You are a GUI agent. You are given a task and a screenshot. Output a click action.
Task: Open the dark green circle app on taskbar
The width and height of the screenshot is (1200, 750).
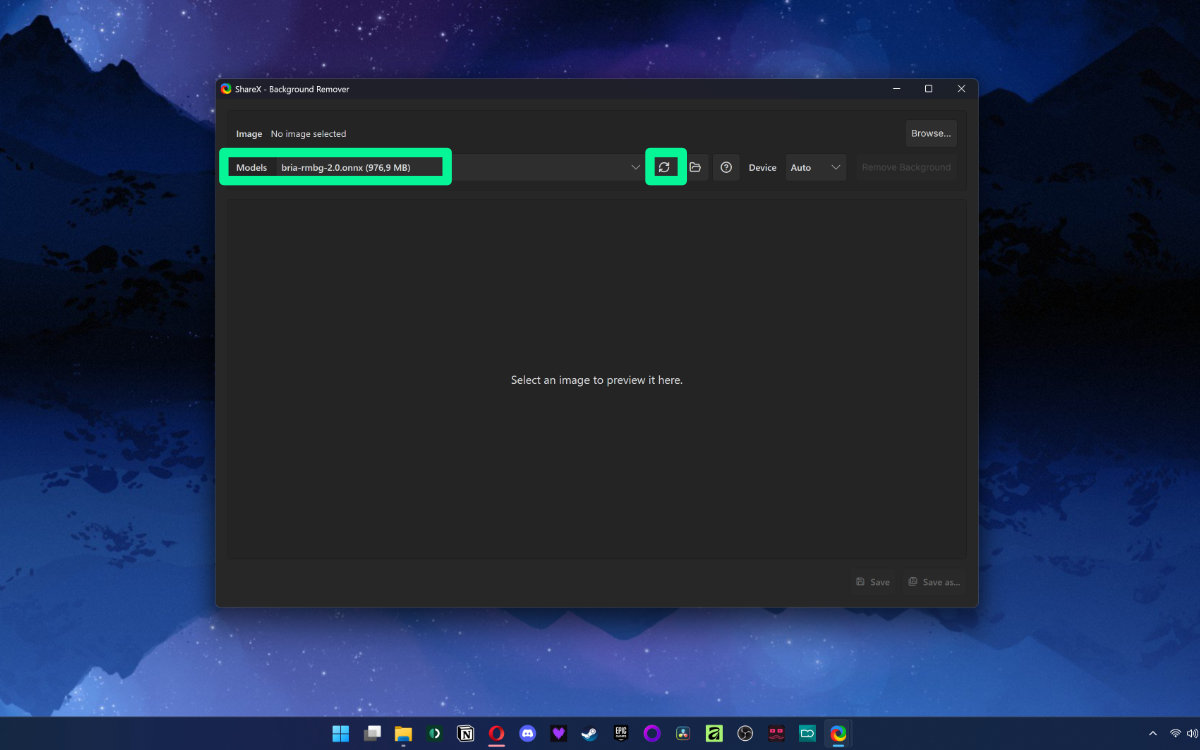[434, 733]
